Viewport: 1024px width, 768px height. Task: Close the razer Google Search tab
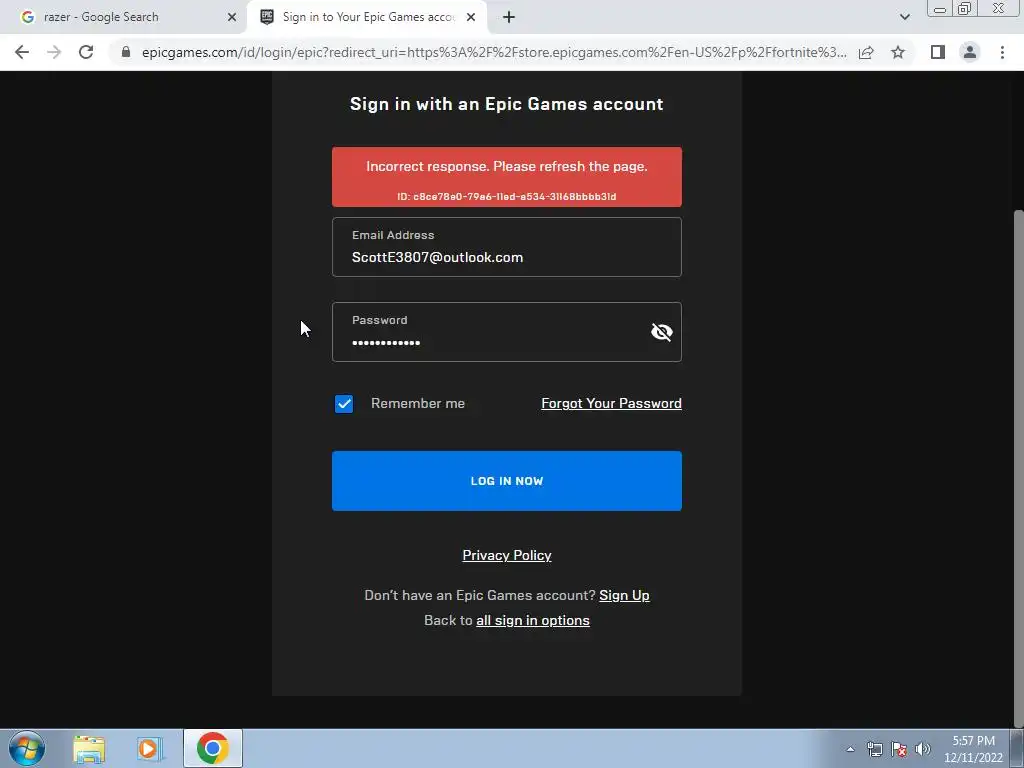click(232, 17)
